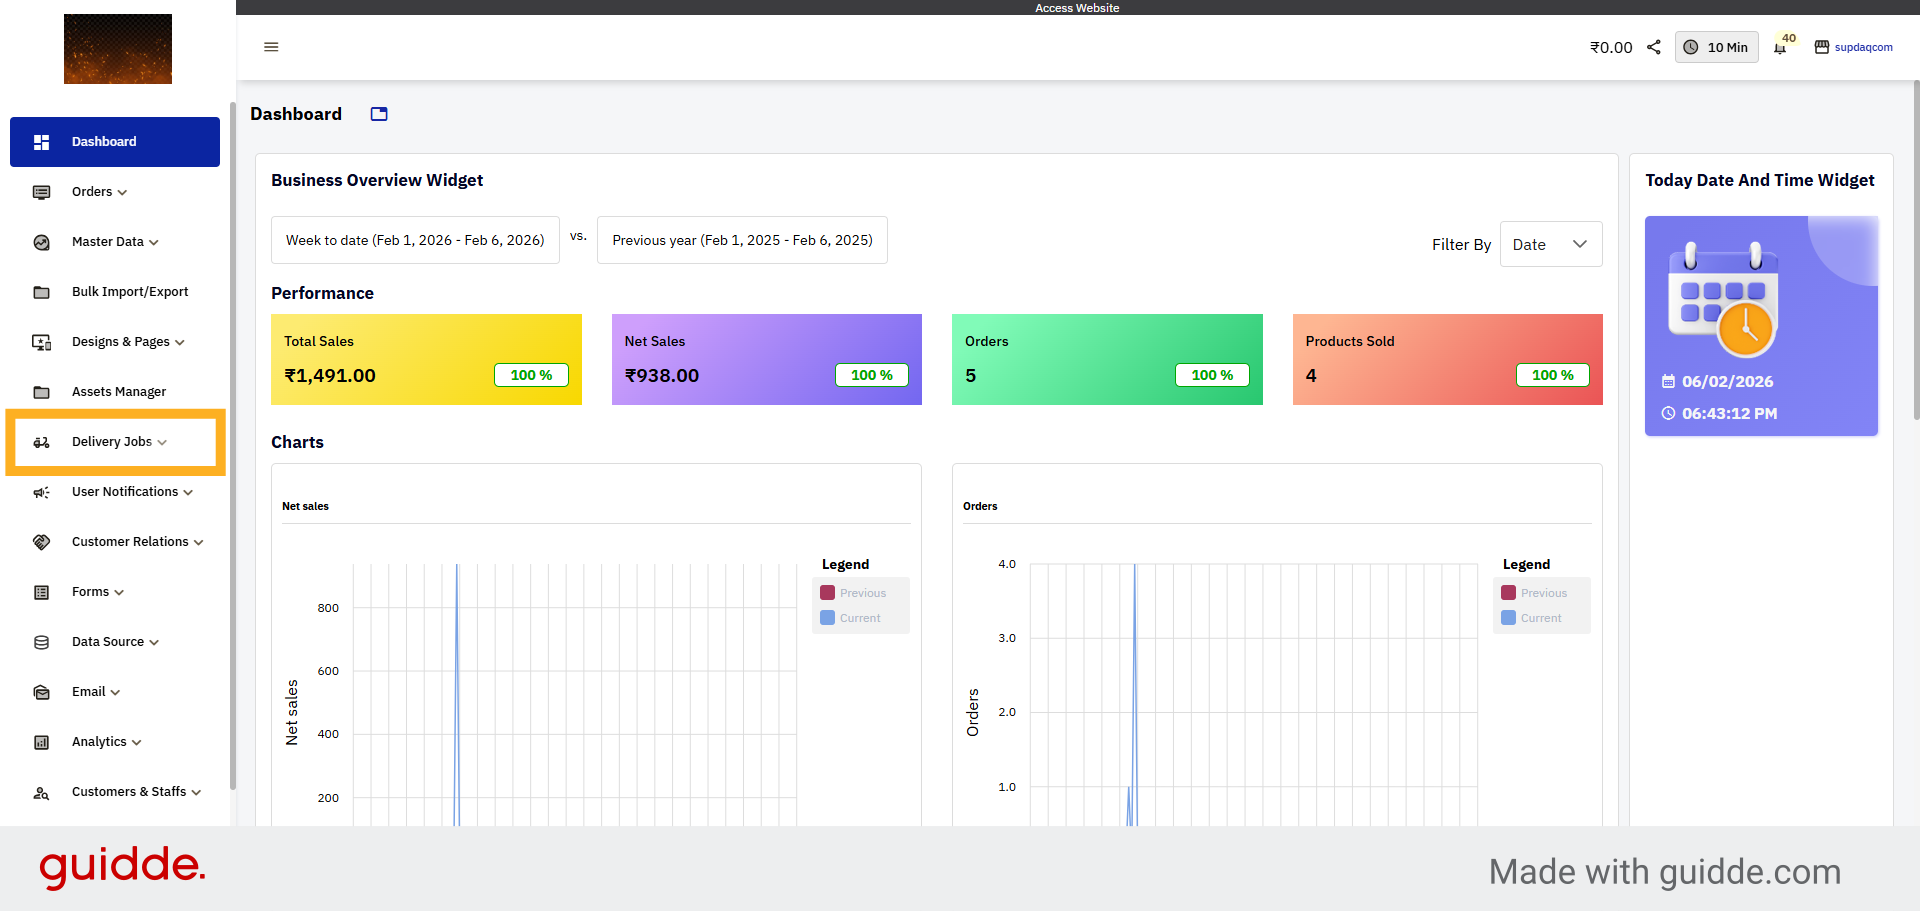Click the Delivery Jobs scooter icon
Image resolution: width=1920 pixels, height=911 pixels.
tap(42, 442)
